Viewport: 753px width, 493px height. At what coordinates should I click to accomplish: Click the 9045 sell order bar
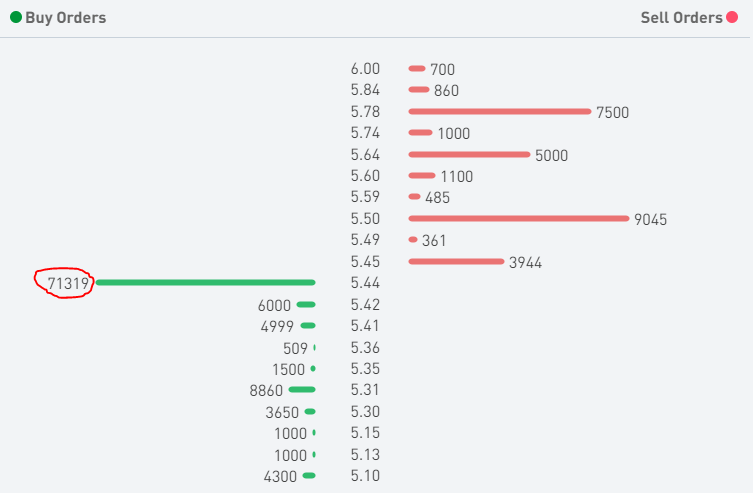click(518, 218)
